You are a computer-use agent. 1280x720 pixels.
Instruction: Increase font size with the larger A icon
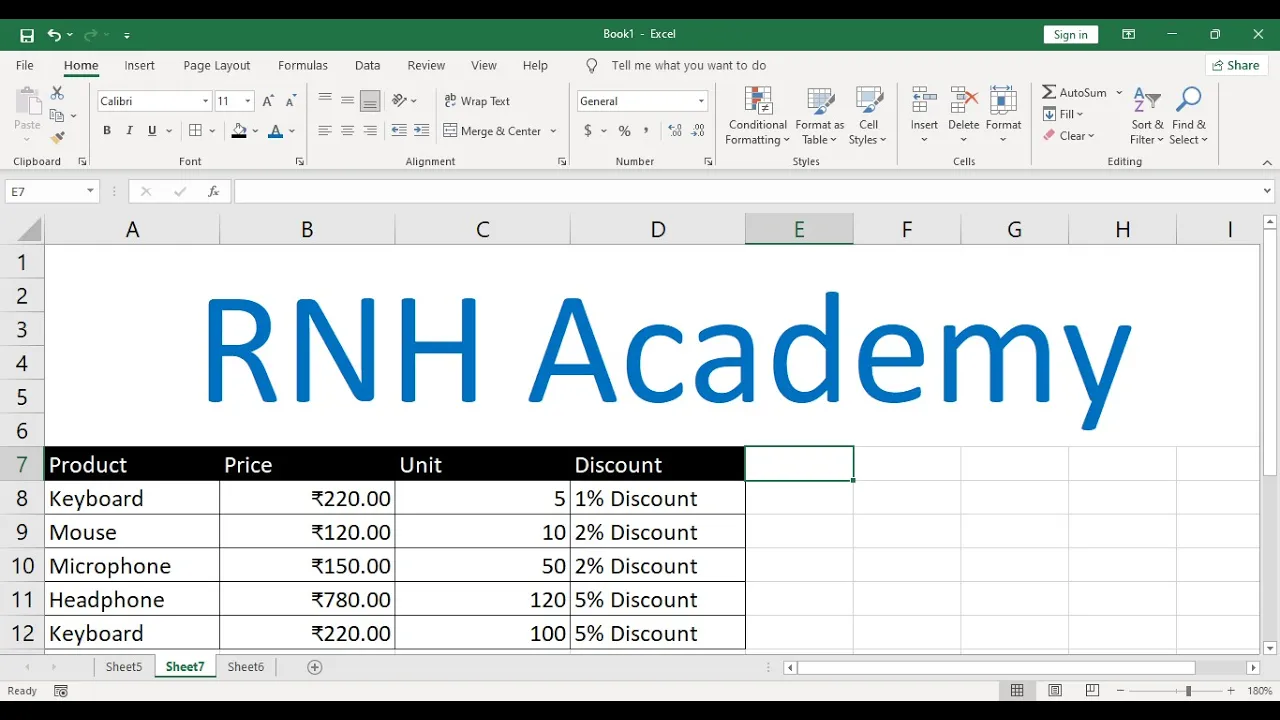click(x=268, y=101)
